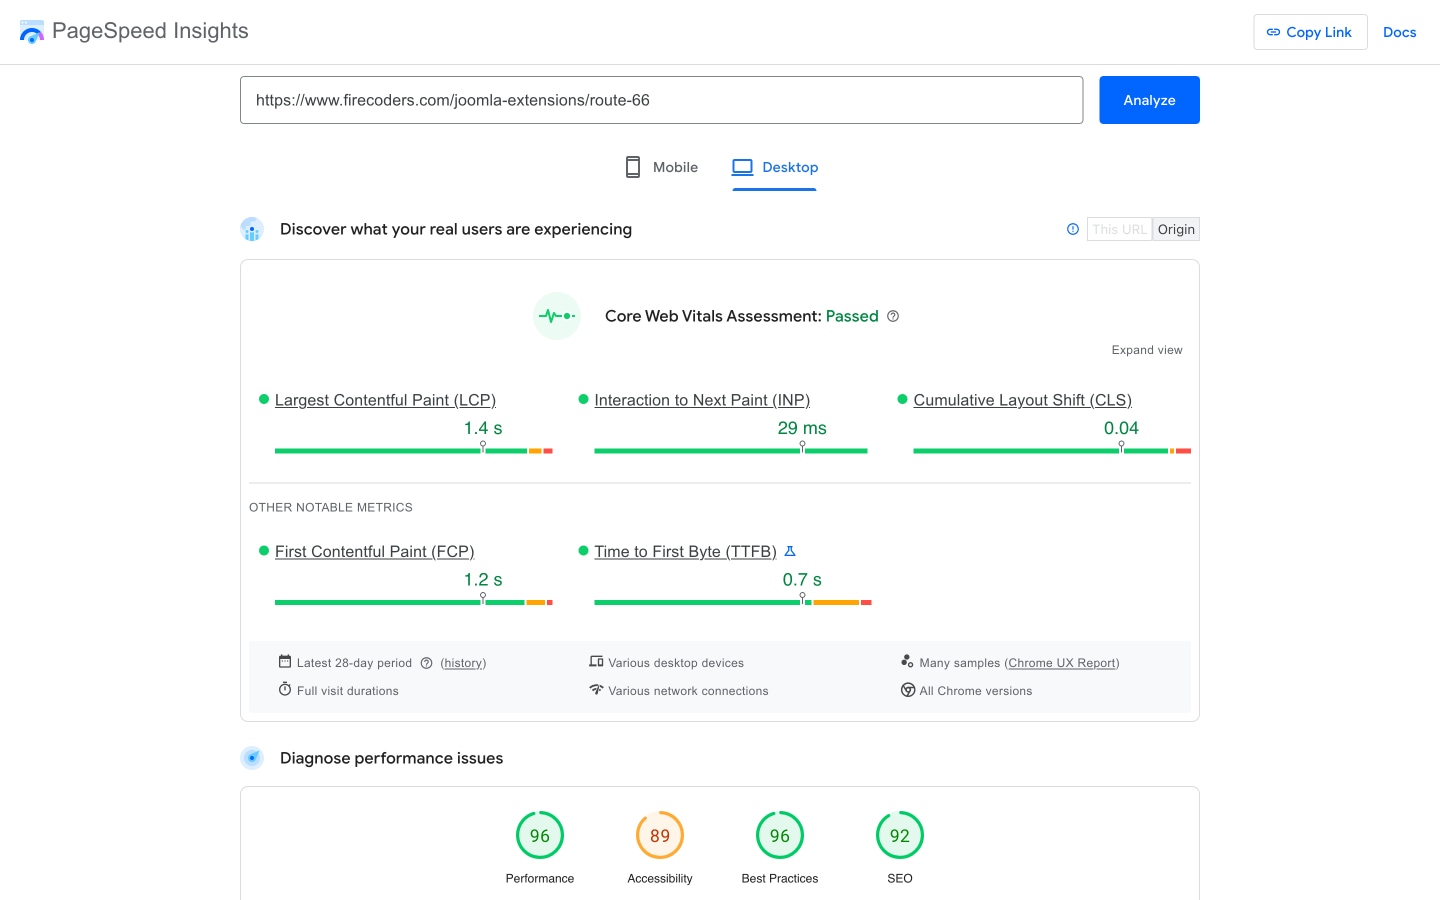This screenshot has height=900, width=1440.
Task: Click the desktop laptop icon
Action: (x=742, y=167)
